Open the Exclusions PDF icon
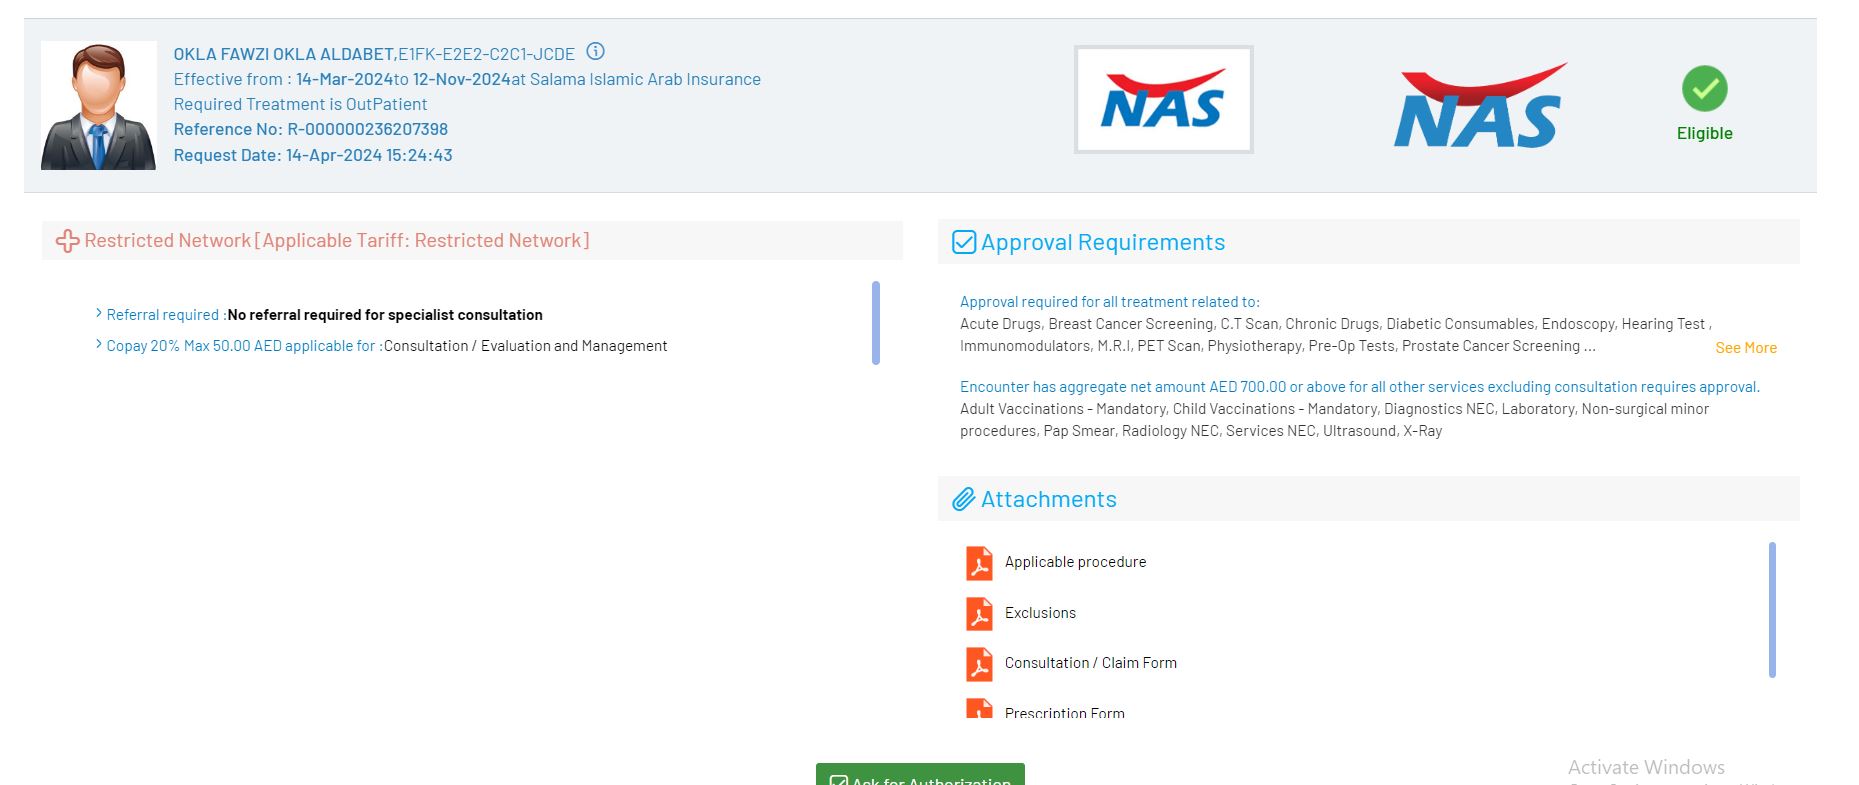1859x785 pixels. (x=979, y=614)
